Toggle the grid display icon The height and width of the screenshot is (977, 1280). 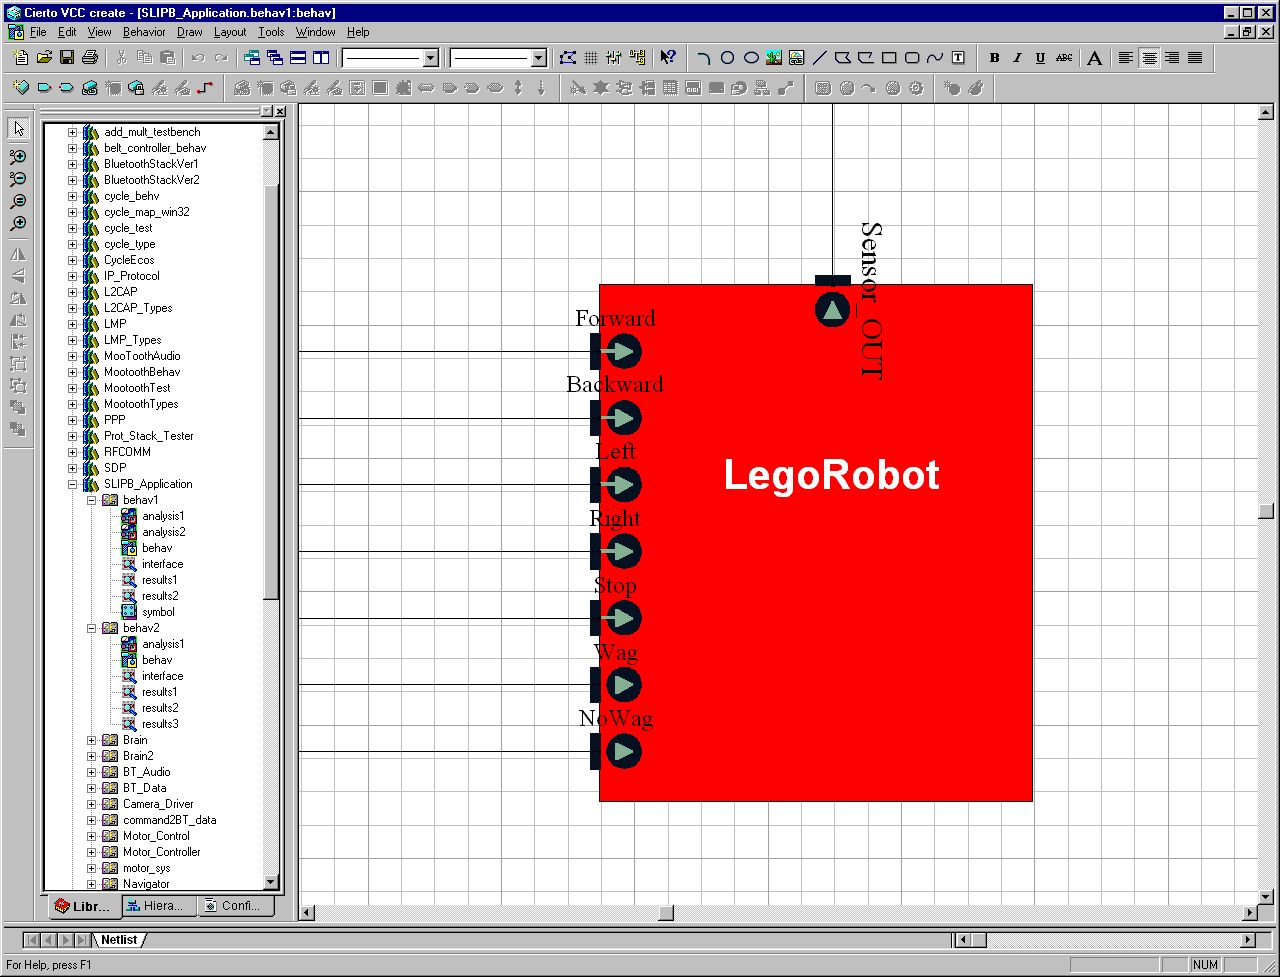tap(591, 58)
